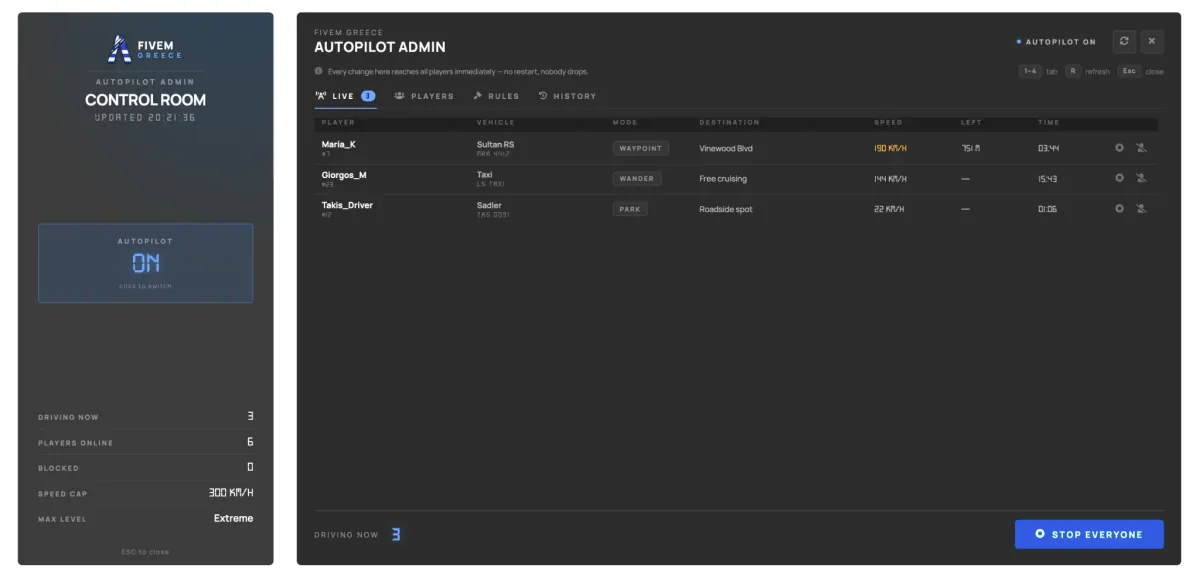Click the FiveM Greece logo in sidebar
The height and width of the screenshot is (581, 1200).
[145, 47]
